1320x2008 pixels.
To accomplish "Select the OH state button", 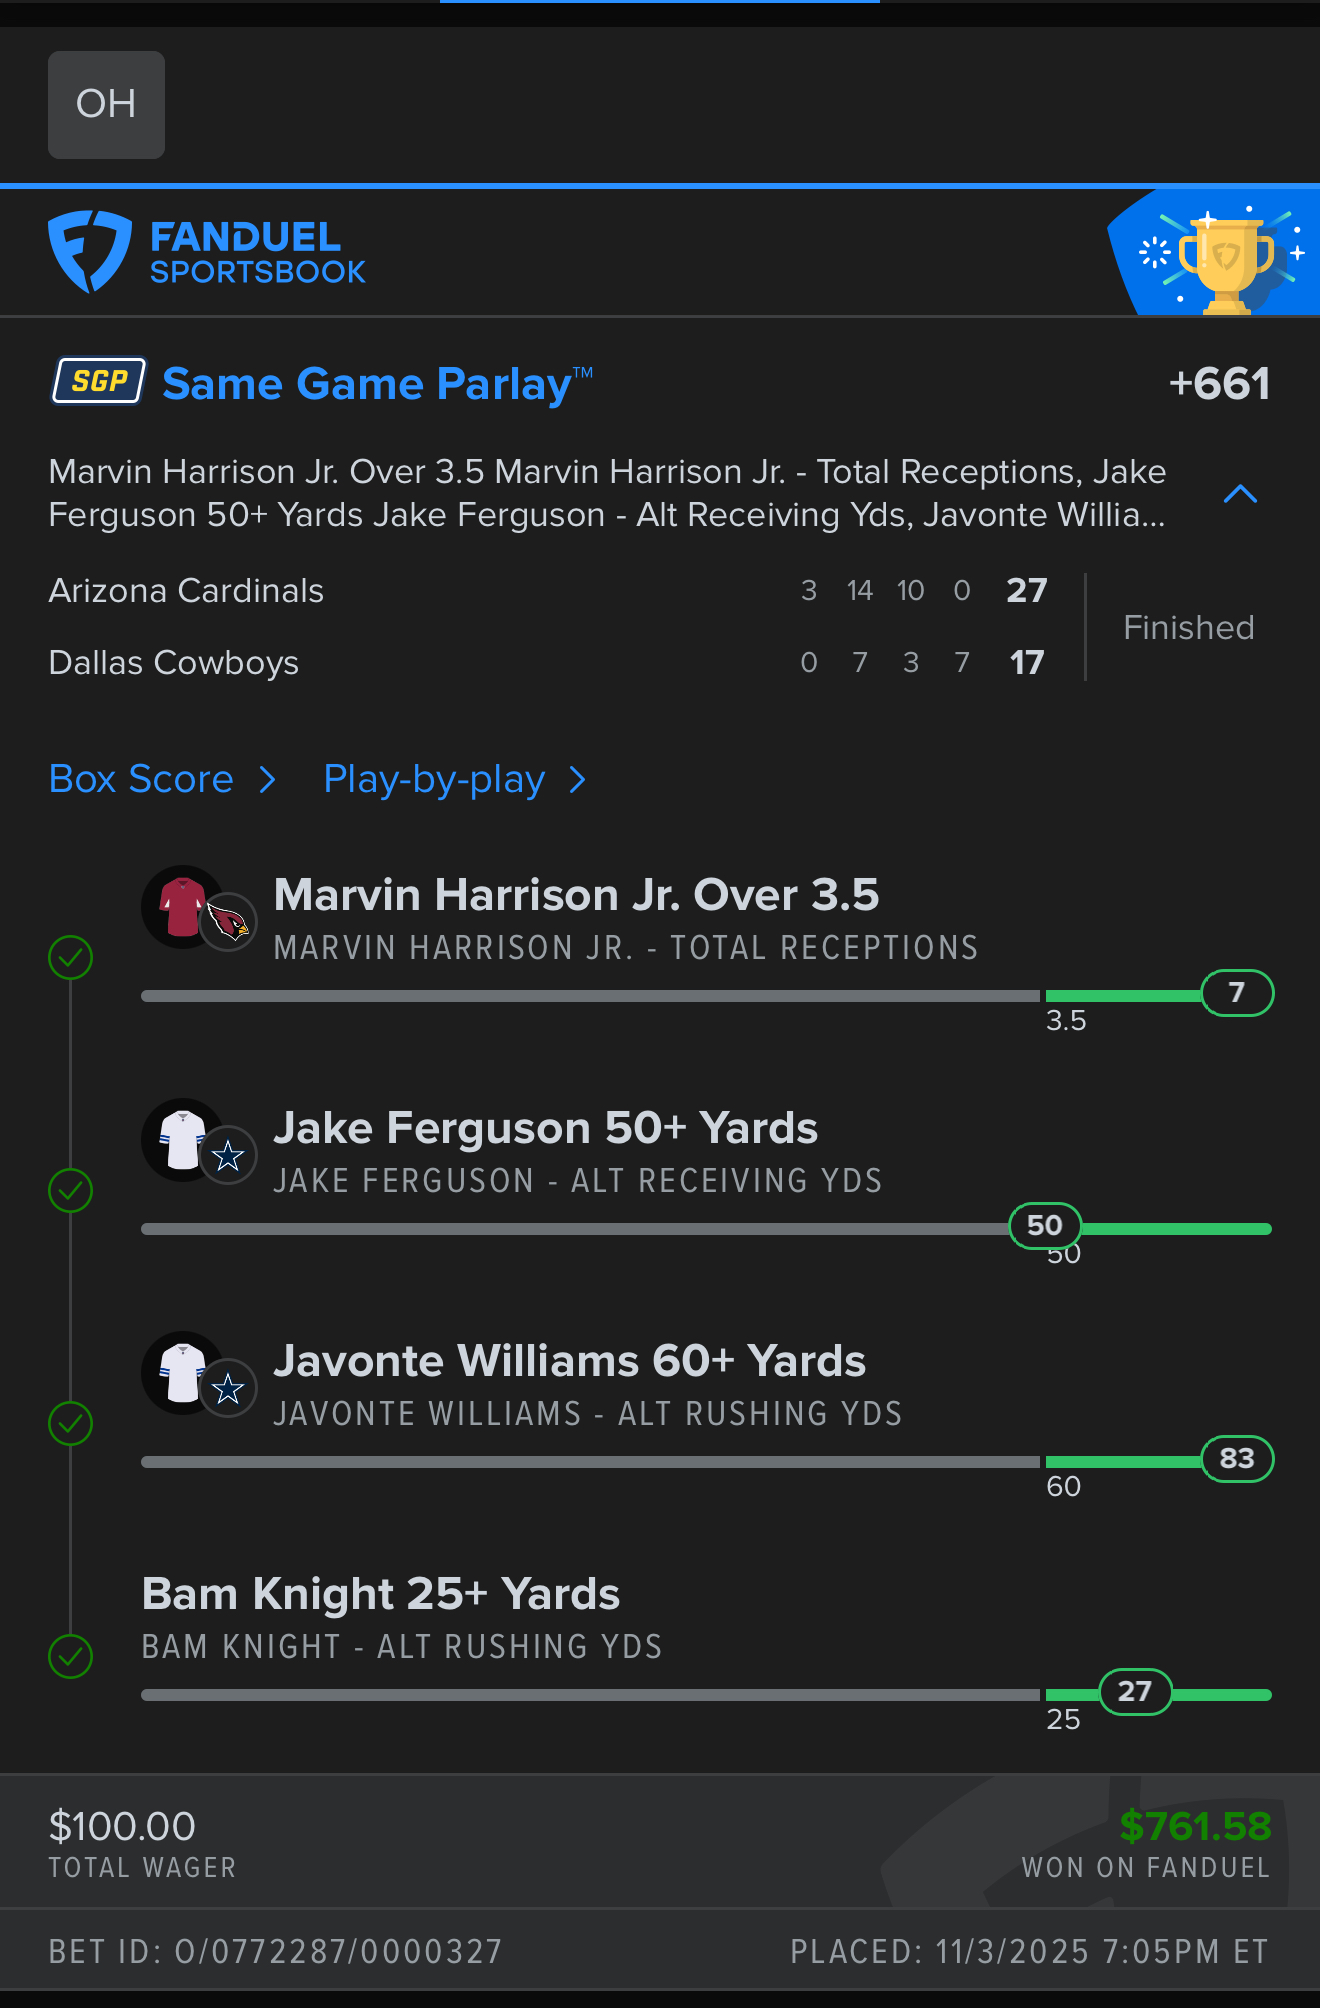I will coord(106,105).
